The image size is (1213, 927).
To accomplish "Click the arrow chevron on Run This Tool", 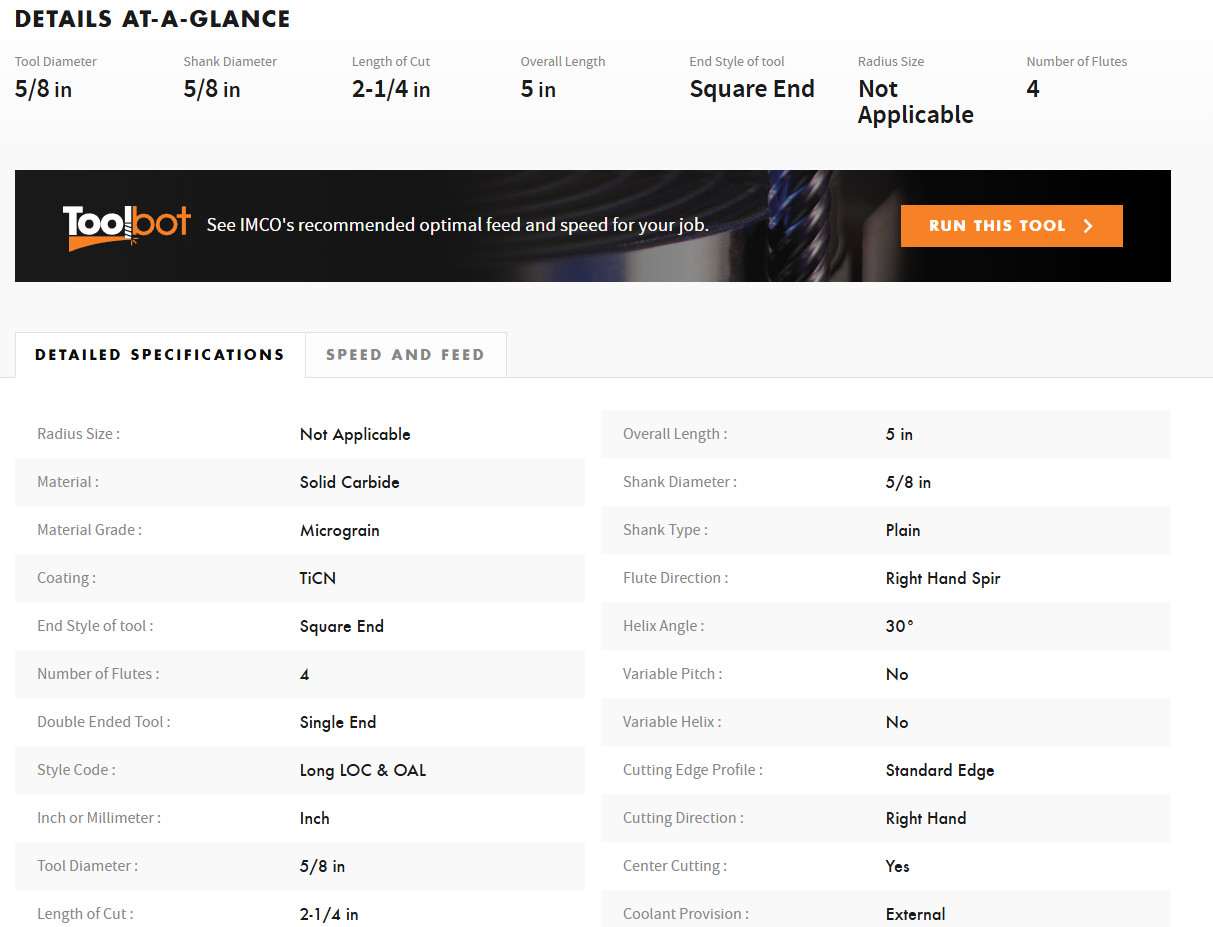I will (x=1088, y=226).
